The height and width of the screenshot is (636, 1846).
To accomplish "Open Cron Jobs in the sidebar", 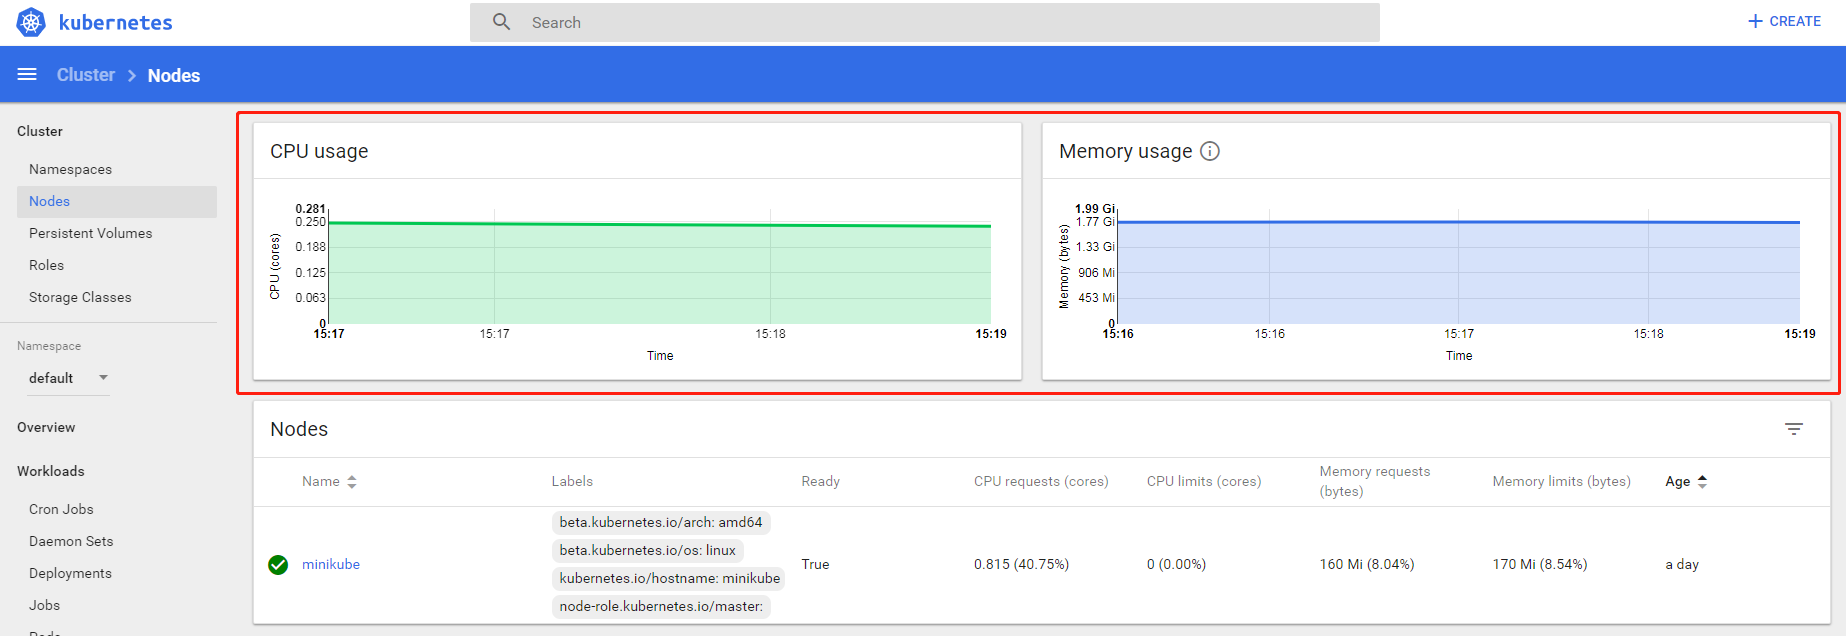I will (61, 509).
